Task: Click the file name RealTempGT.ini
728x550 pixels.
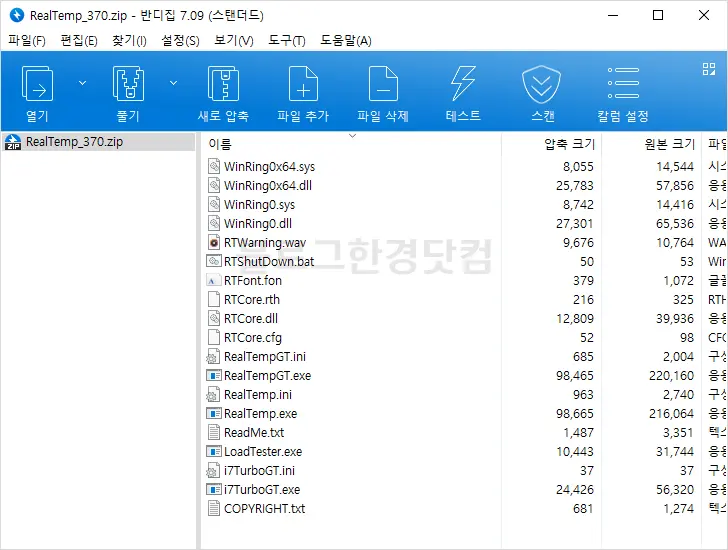Action: point(265,357)
